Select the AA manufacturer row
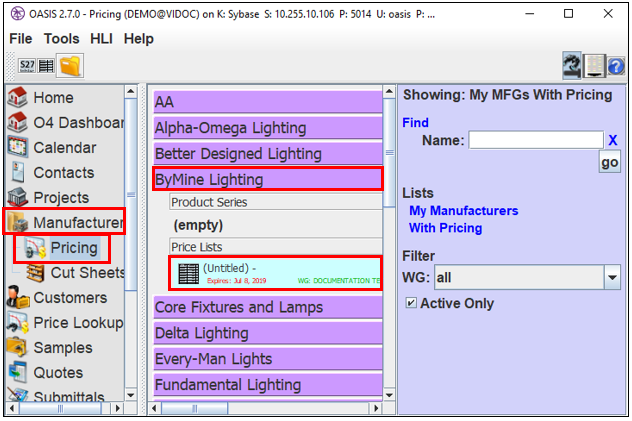 (x=268, y=102)
